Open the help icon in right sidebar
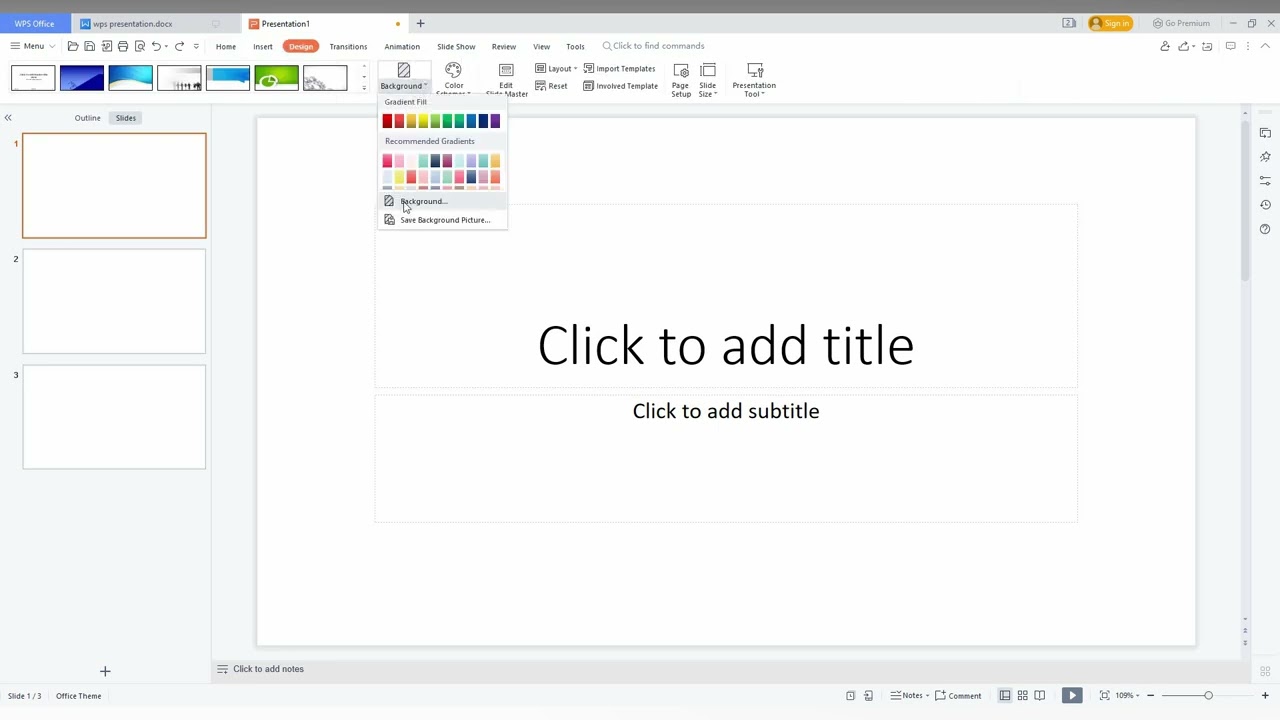The image size is (1280, 720). click(1265, 229)
